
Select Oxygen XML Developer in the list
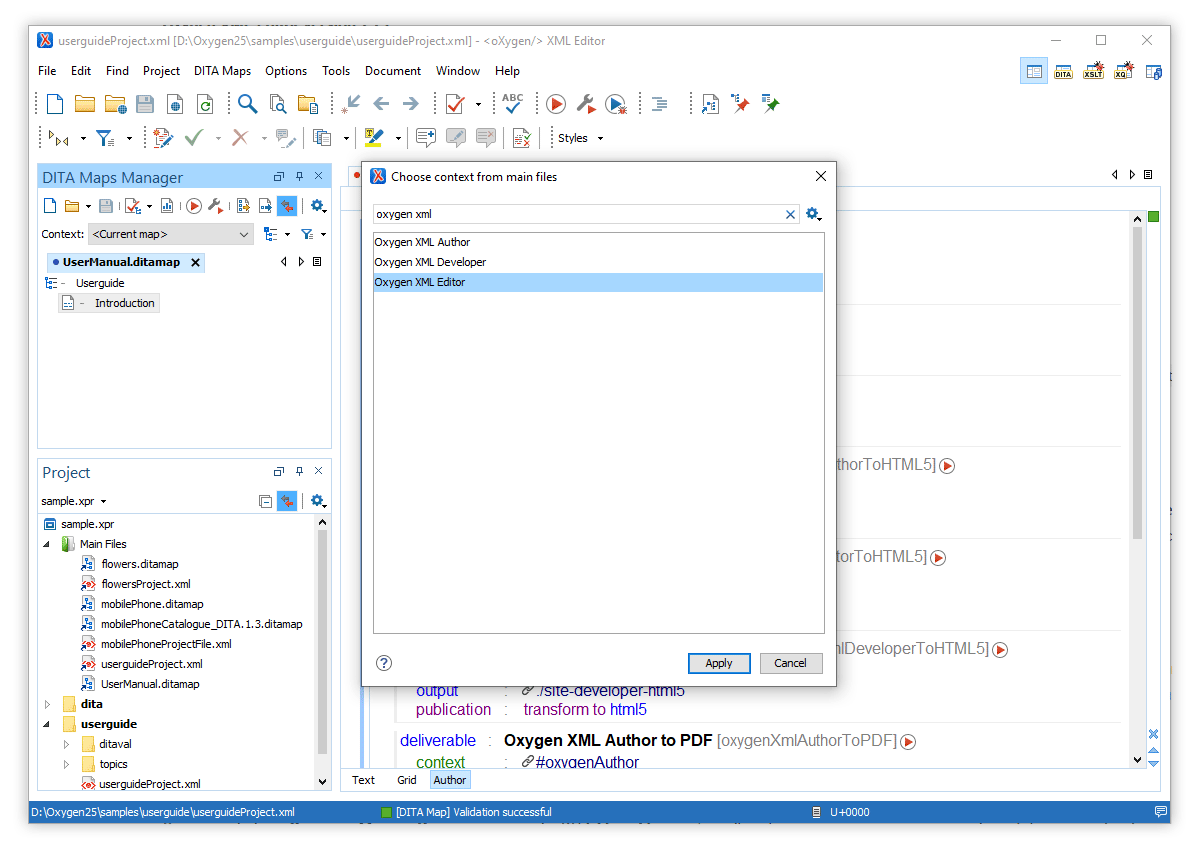pyautogui.click(x=598, y=262)
